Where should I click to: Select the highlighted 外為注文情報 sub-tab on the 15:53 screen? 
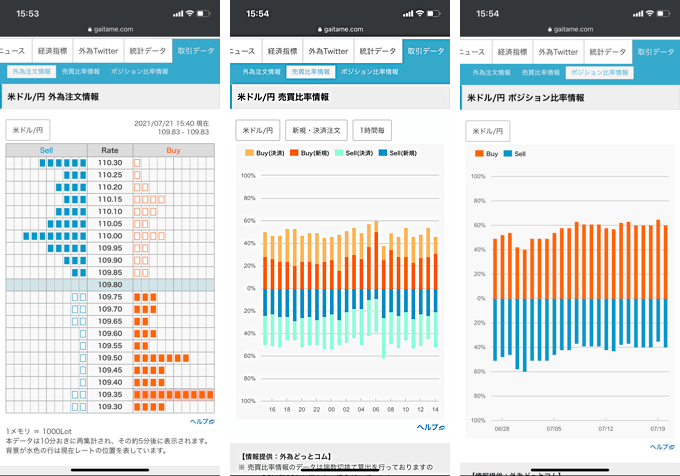(31, 72)
